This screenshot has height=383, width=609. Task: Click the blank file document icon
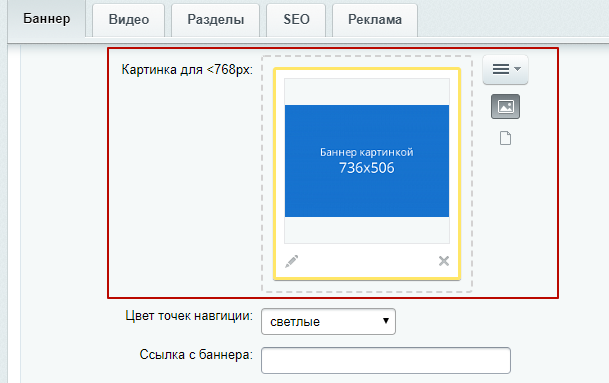(505, 138)
